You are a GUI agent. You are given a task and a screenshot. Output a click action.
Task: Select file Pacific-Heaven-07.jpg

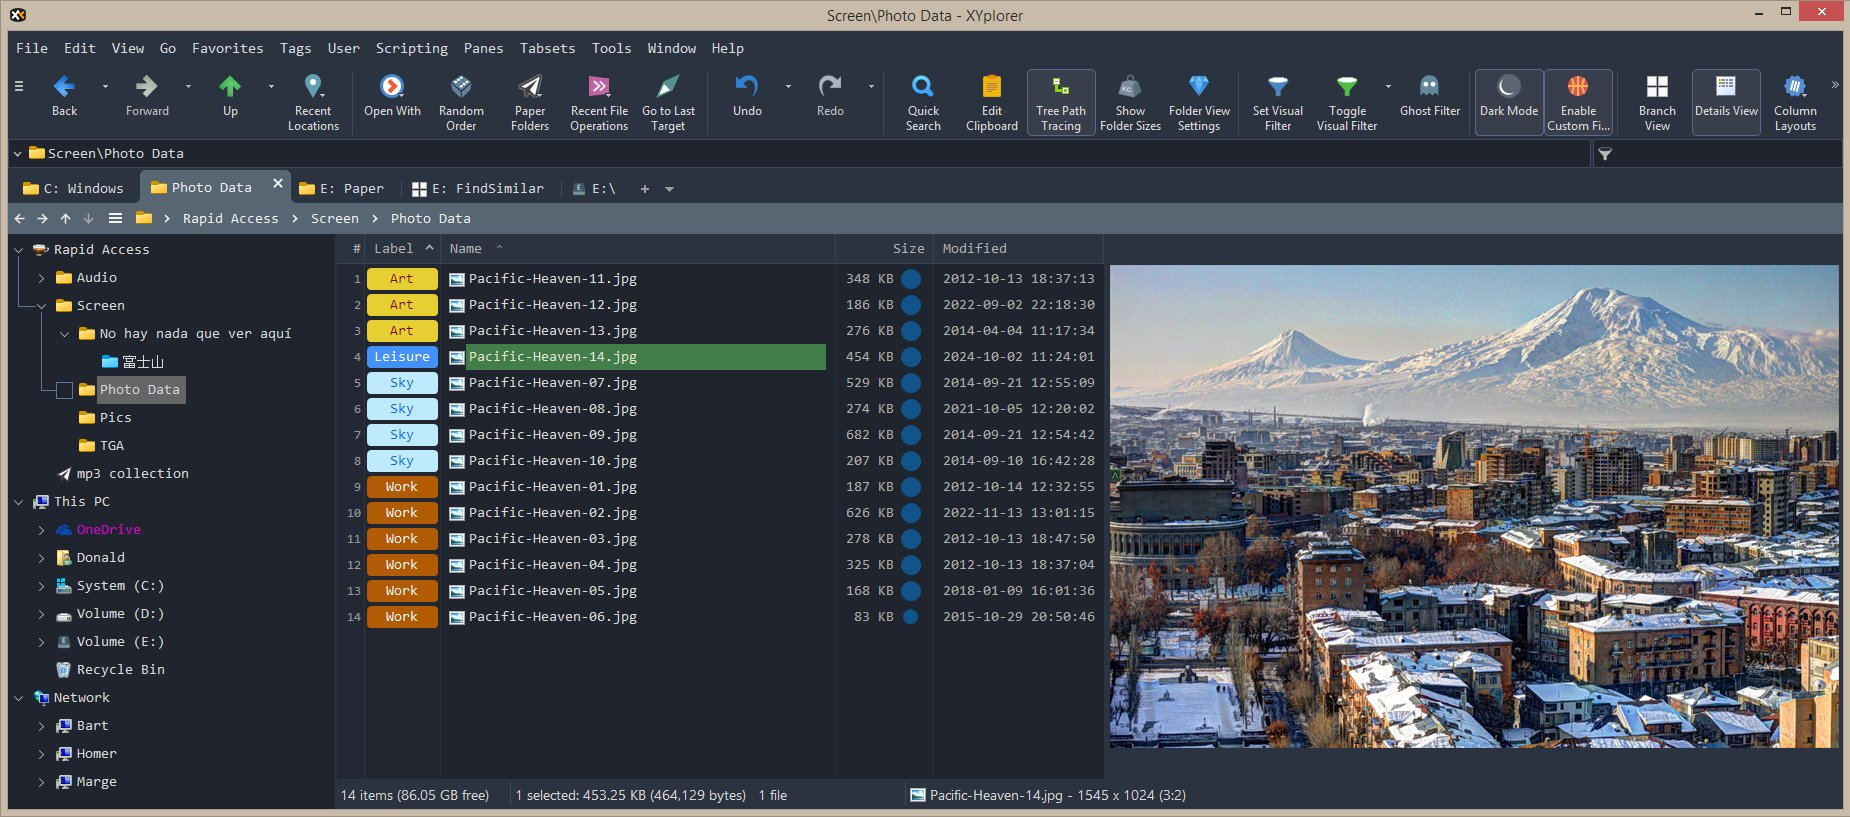tap(553, 383)
